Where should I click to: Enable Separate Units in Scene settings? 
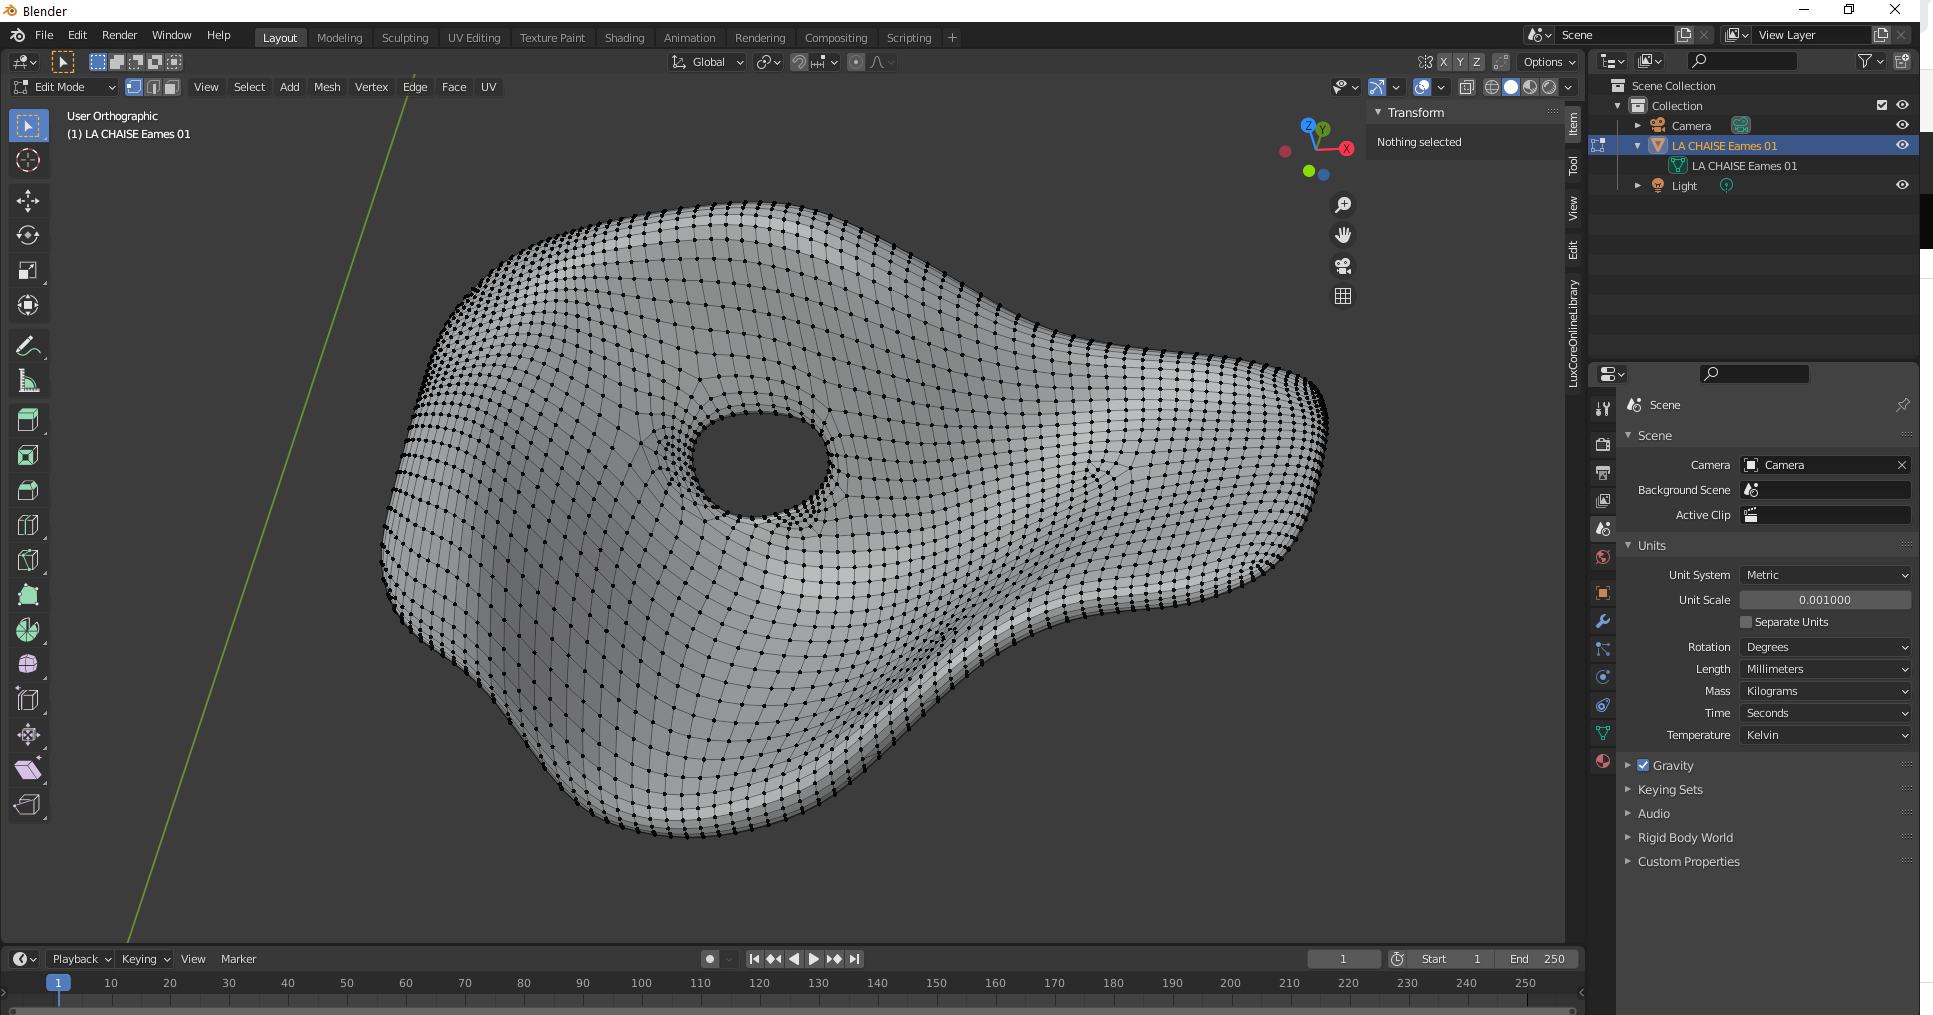(1745, 622)
